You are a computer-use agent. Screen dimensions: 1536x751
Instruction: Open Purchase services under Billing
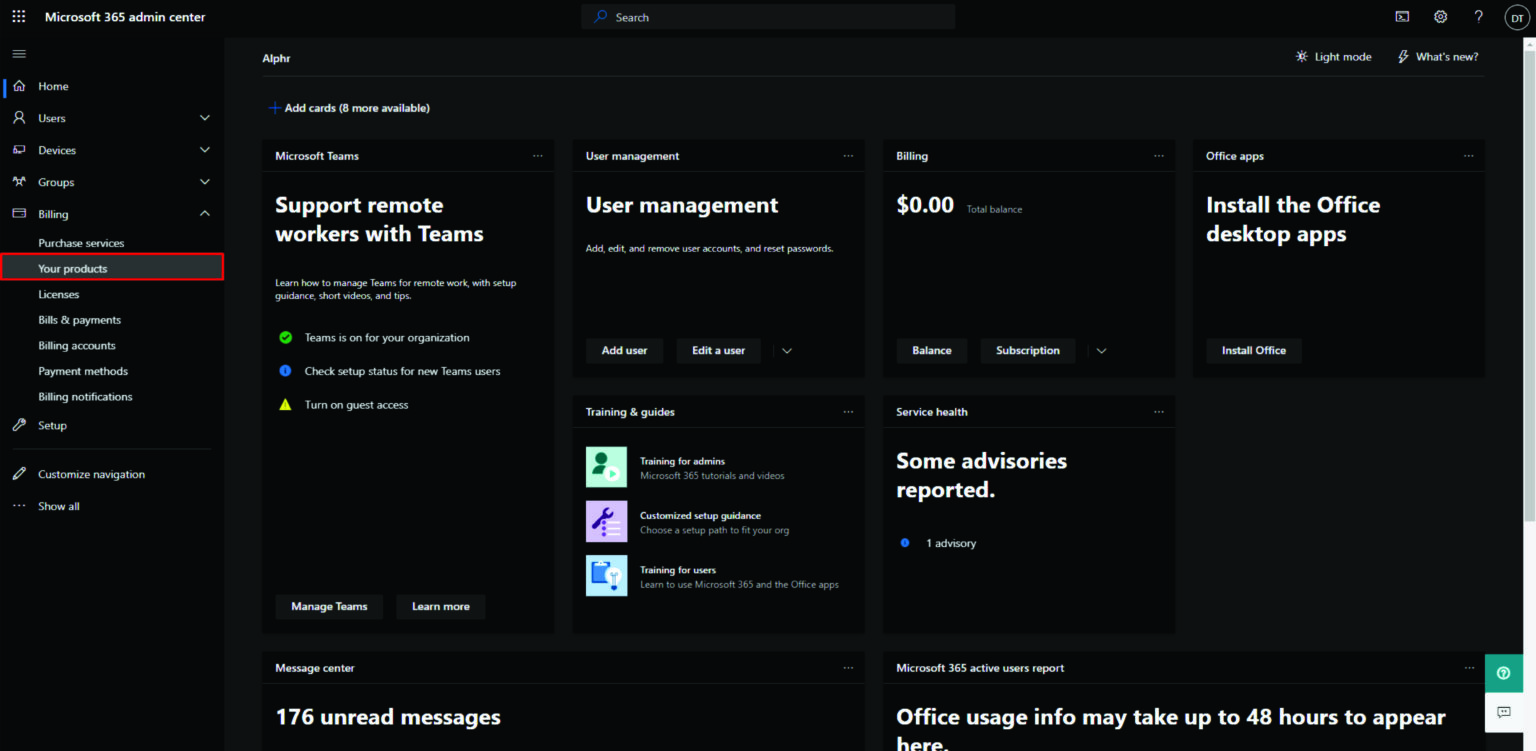[x=81, y=243]
